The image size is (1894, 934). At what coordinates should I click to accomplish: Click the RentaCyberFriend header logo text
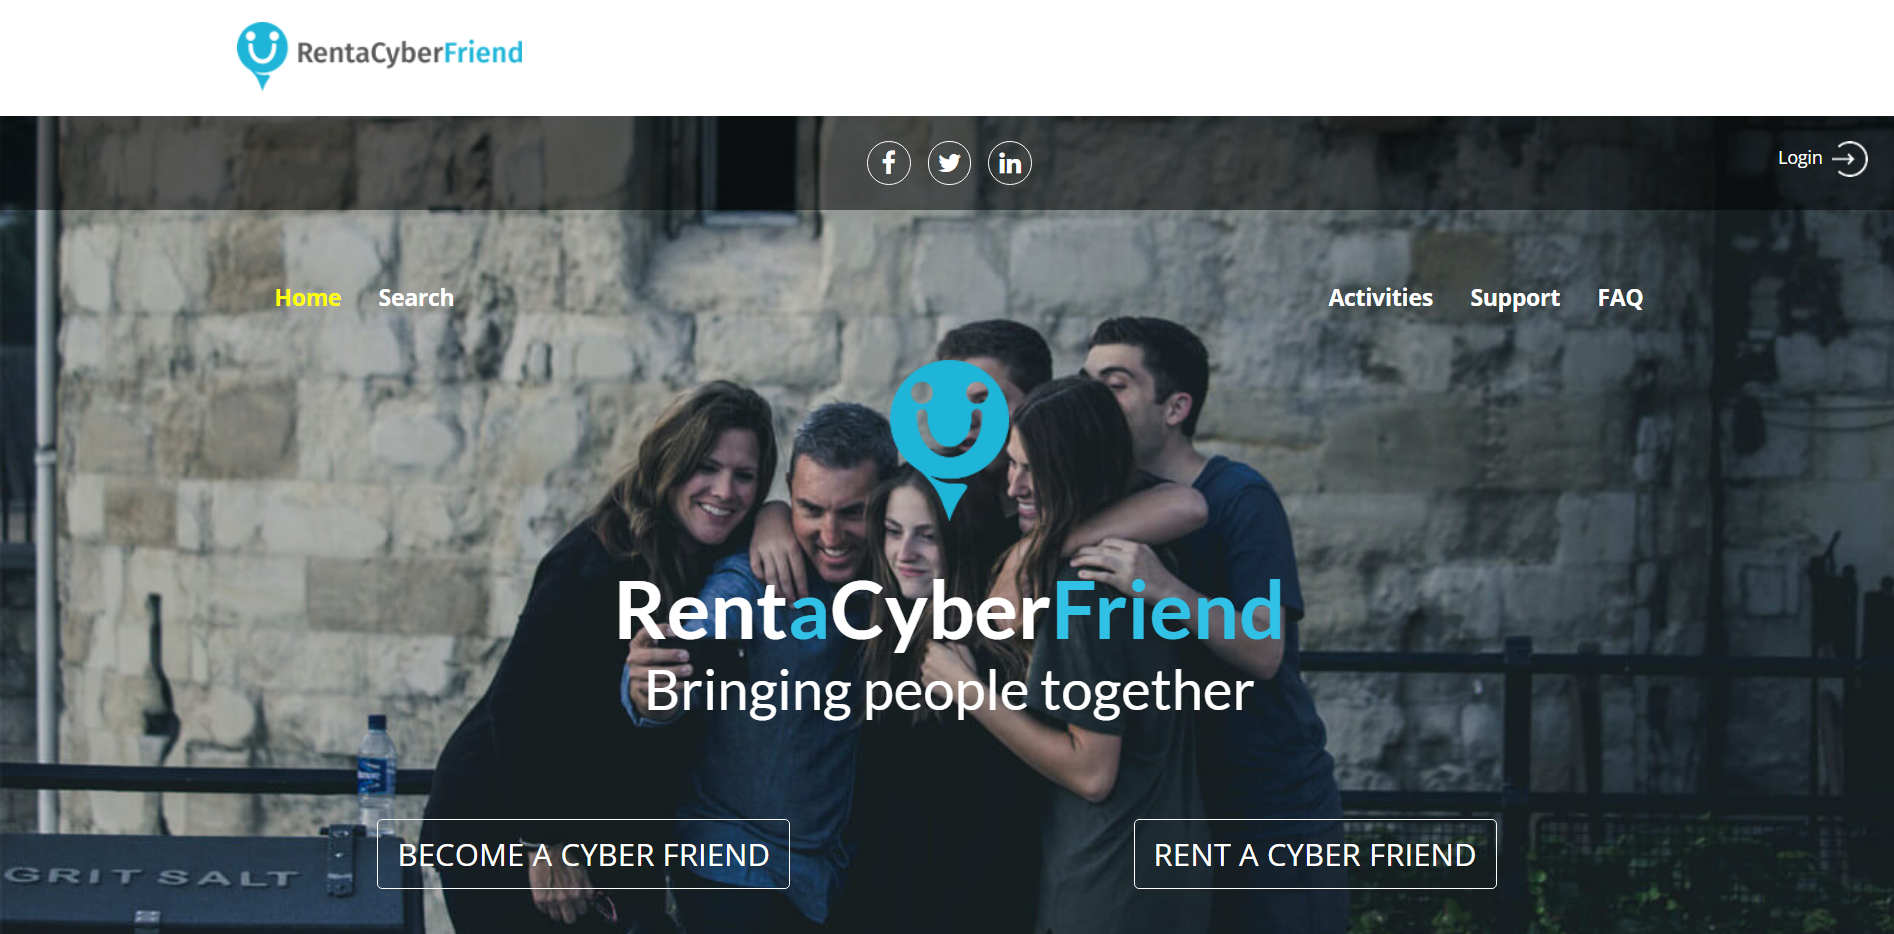(410, 53)
